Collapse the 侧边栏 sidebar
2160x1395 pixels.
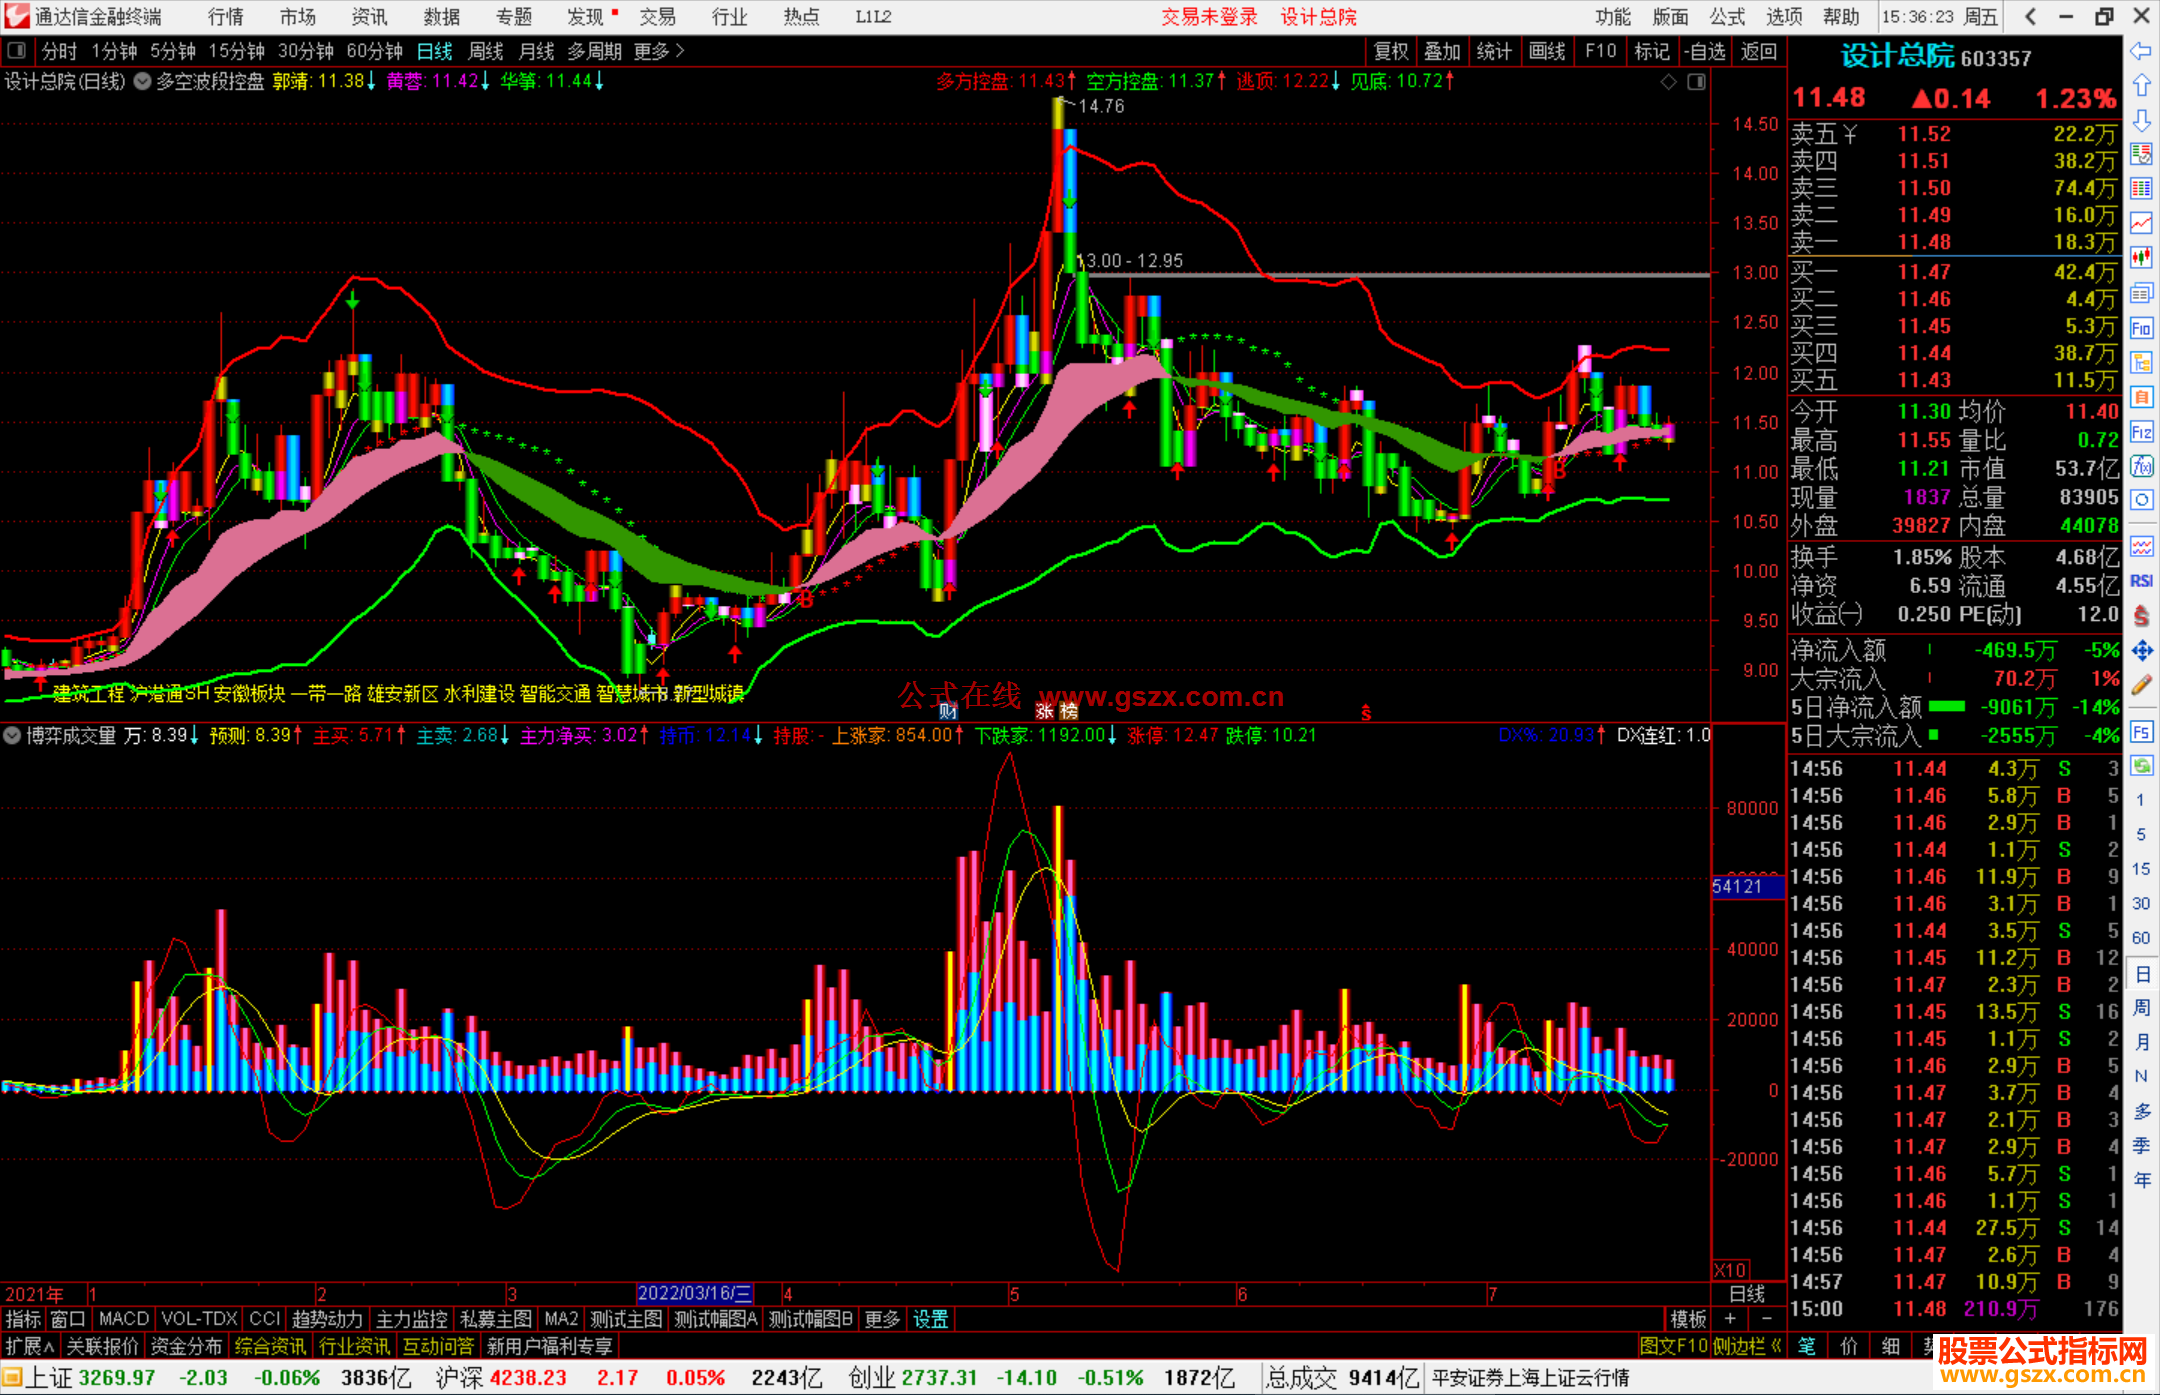pos(1748,1346)
